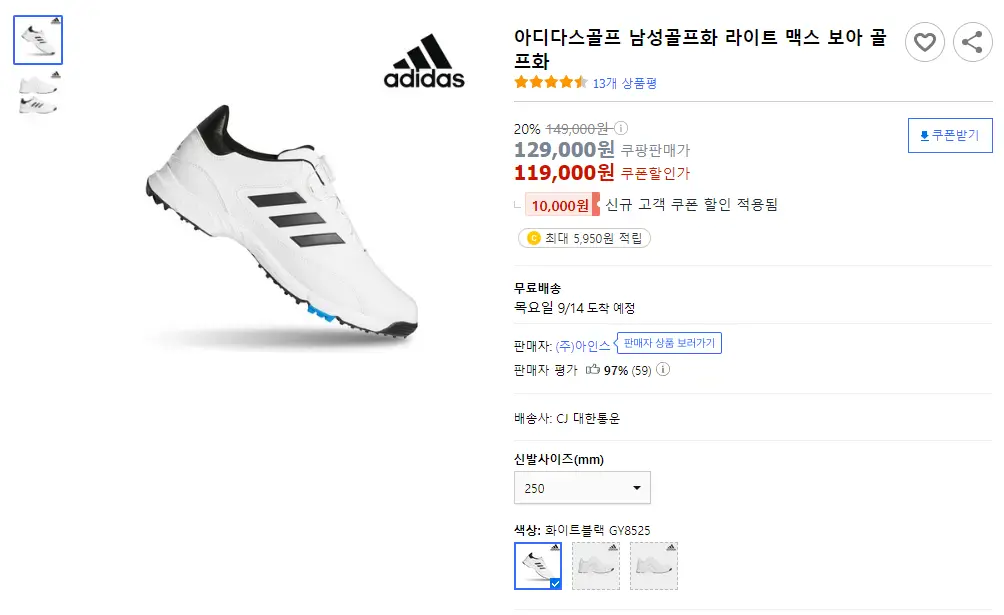
Task: Choose the third color option swatch
Action: (654, 566)
